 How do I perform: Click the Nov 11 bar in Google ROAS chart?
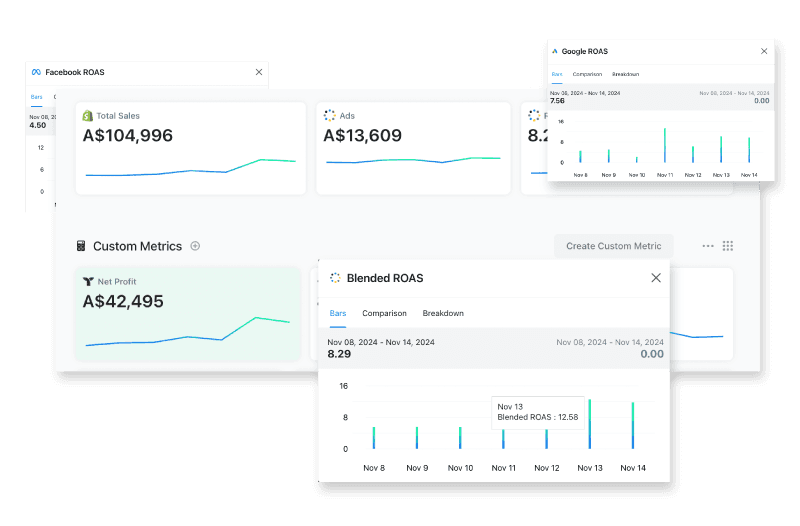click(665, 145)
